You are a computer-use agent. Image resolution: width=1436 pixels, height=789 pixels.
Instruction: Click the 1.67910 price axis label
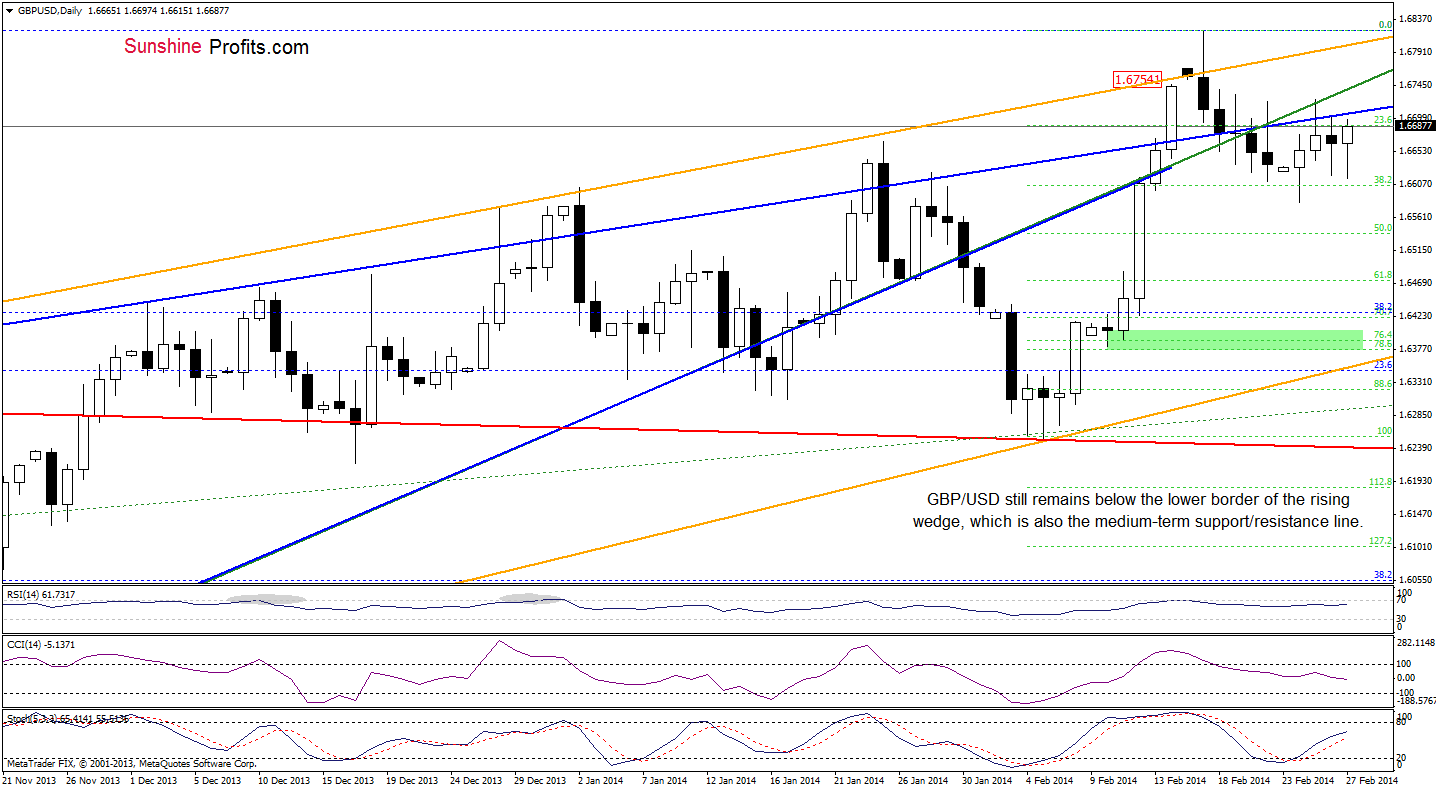1416,52
